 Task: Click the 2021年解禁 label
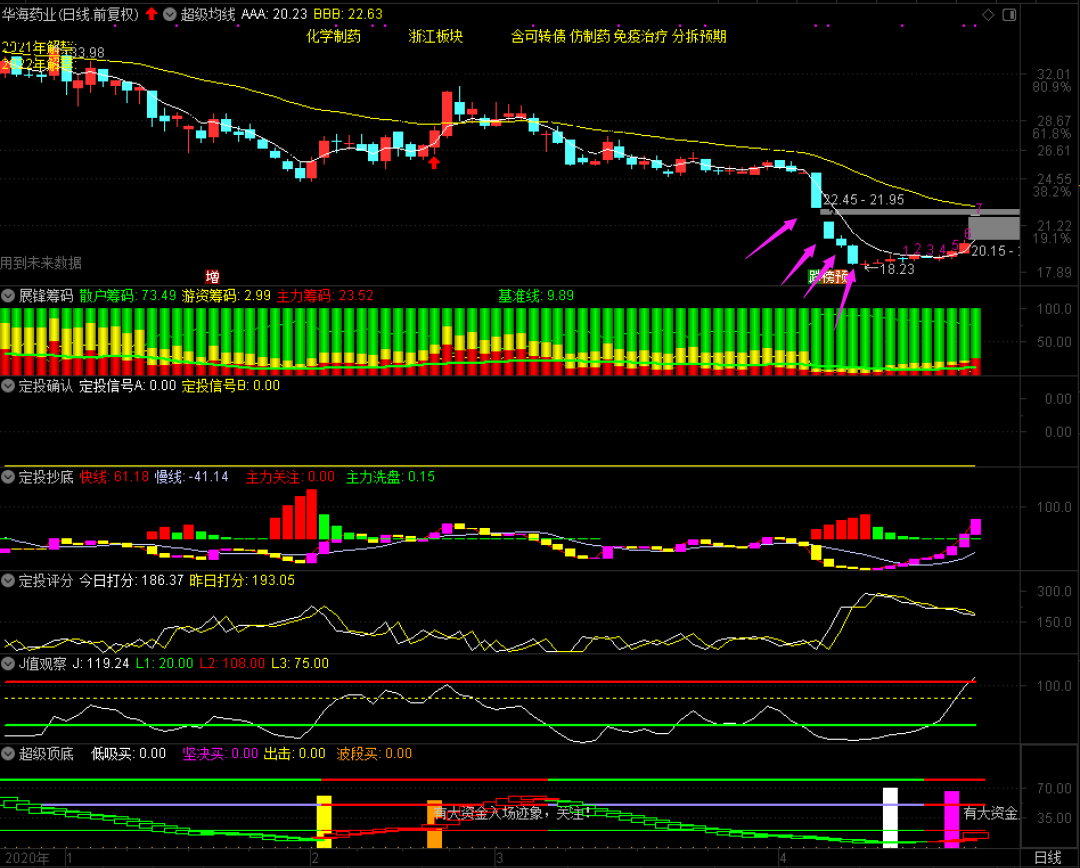pyautogui.click(x=37, y=48)
